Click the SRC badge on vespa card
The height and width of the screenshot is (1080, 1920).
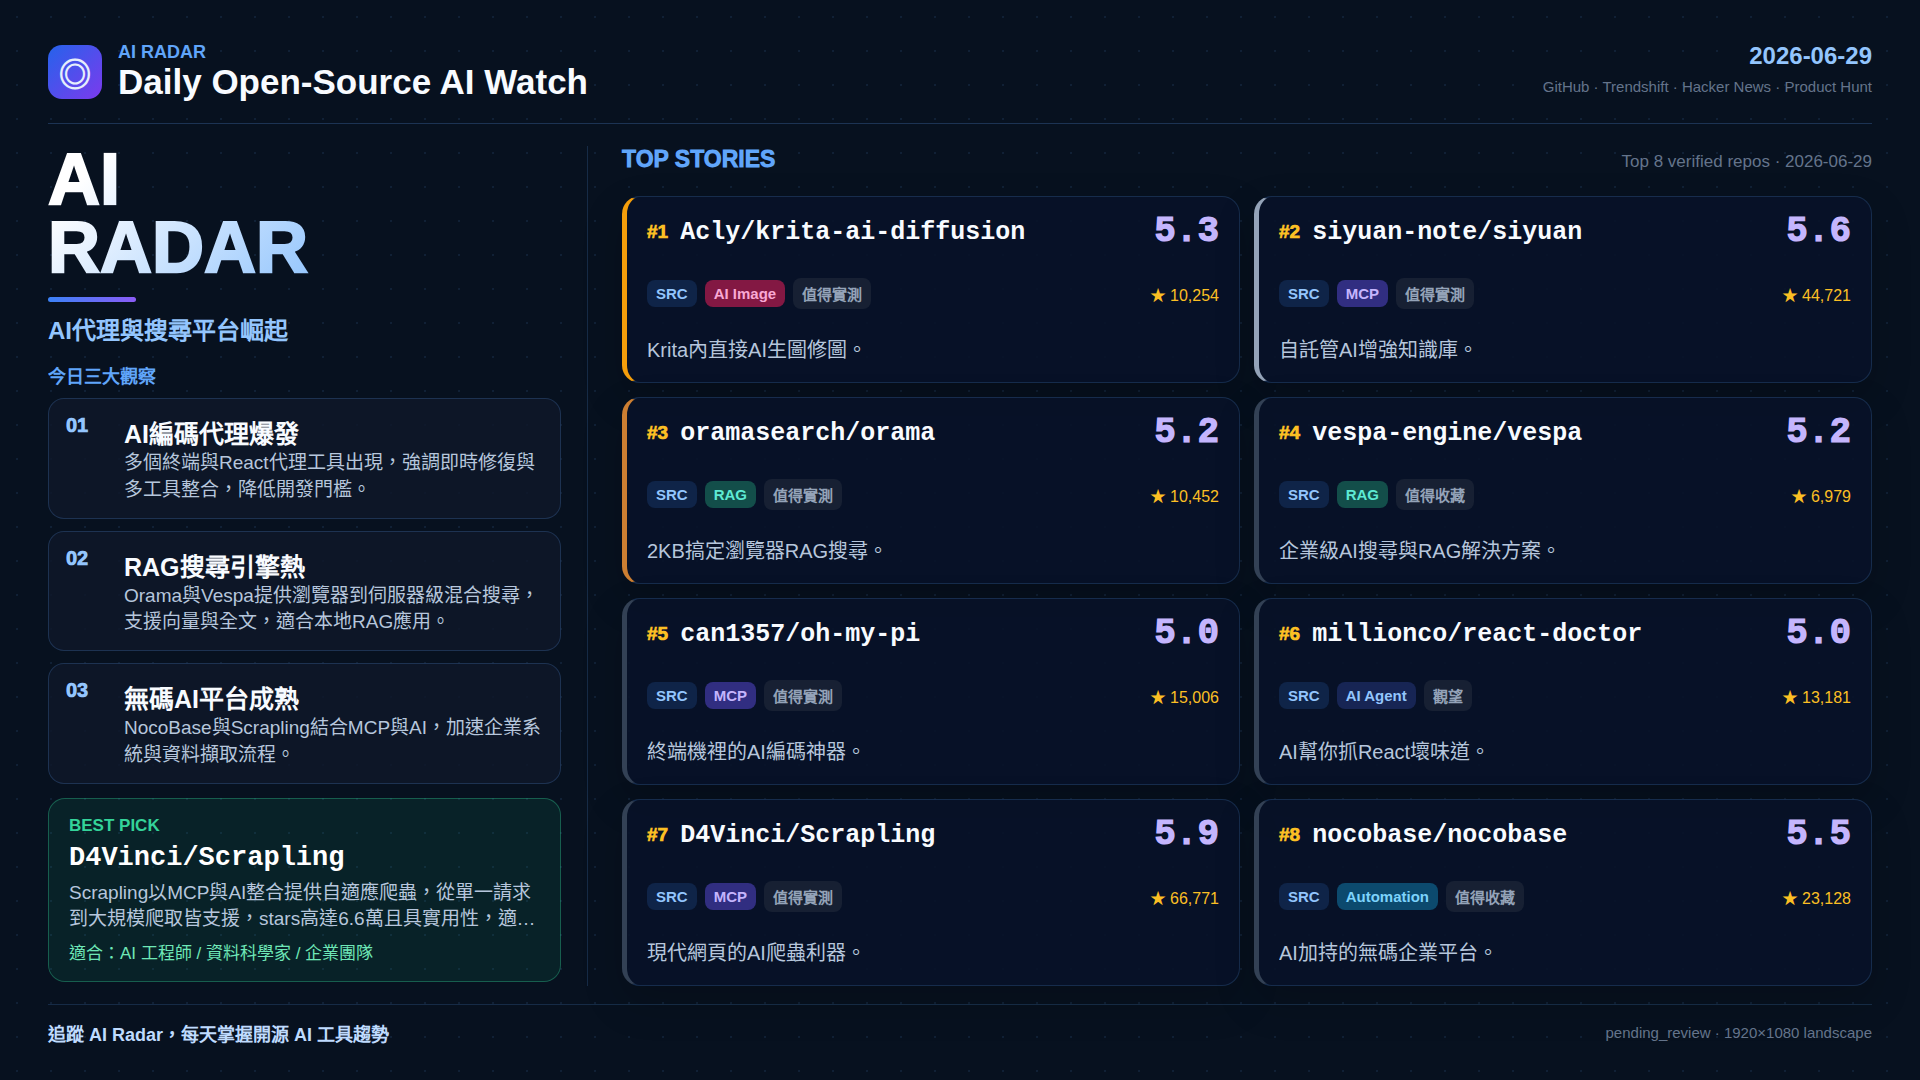(1303, 495)
